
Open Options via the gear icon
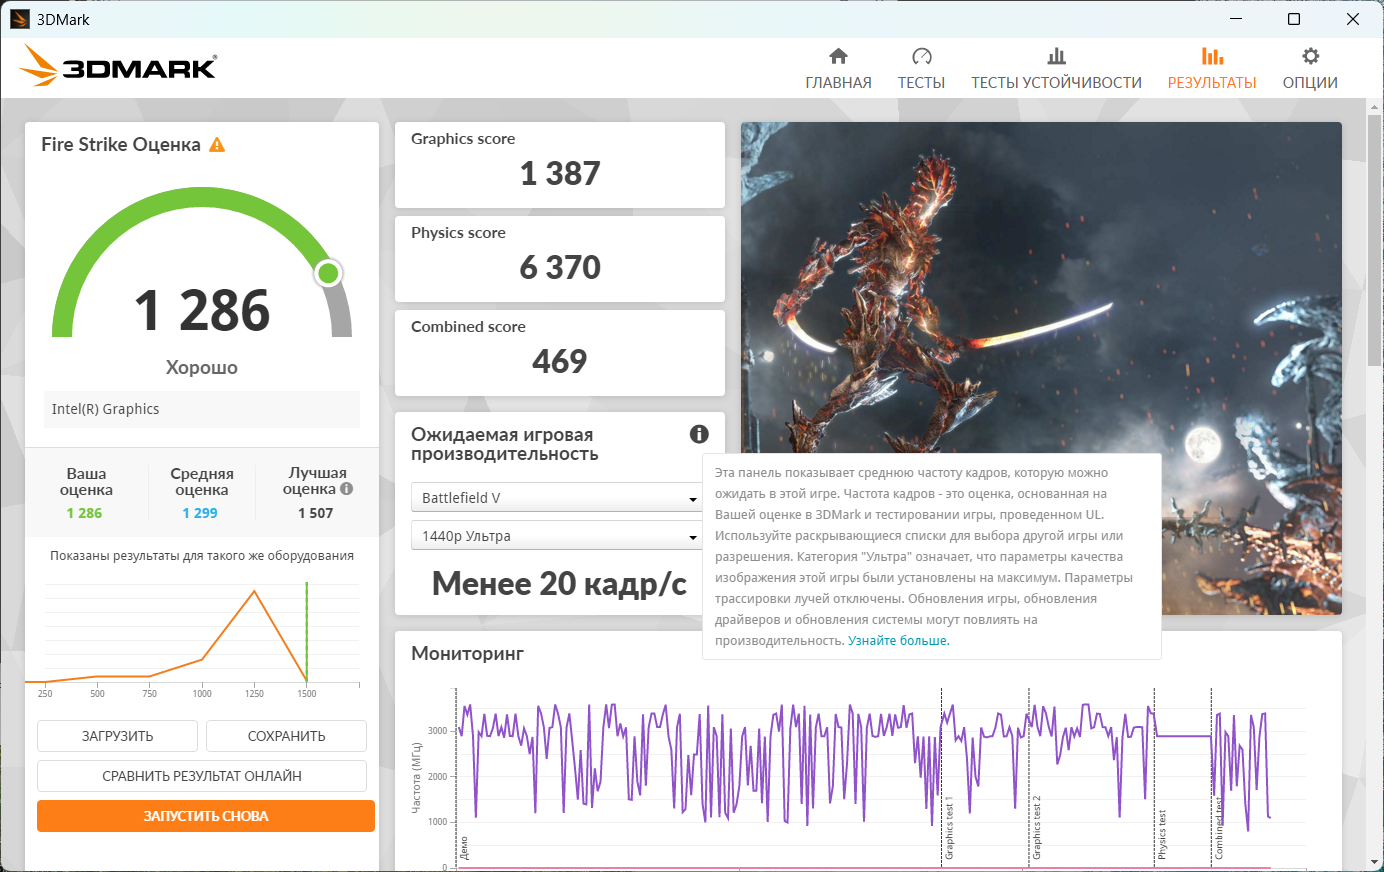pos(1310,56)
